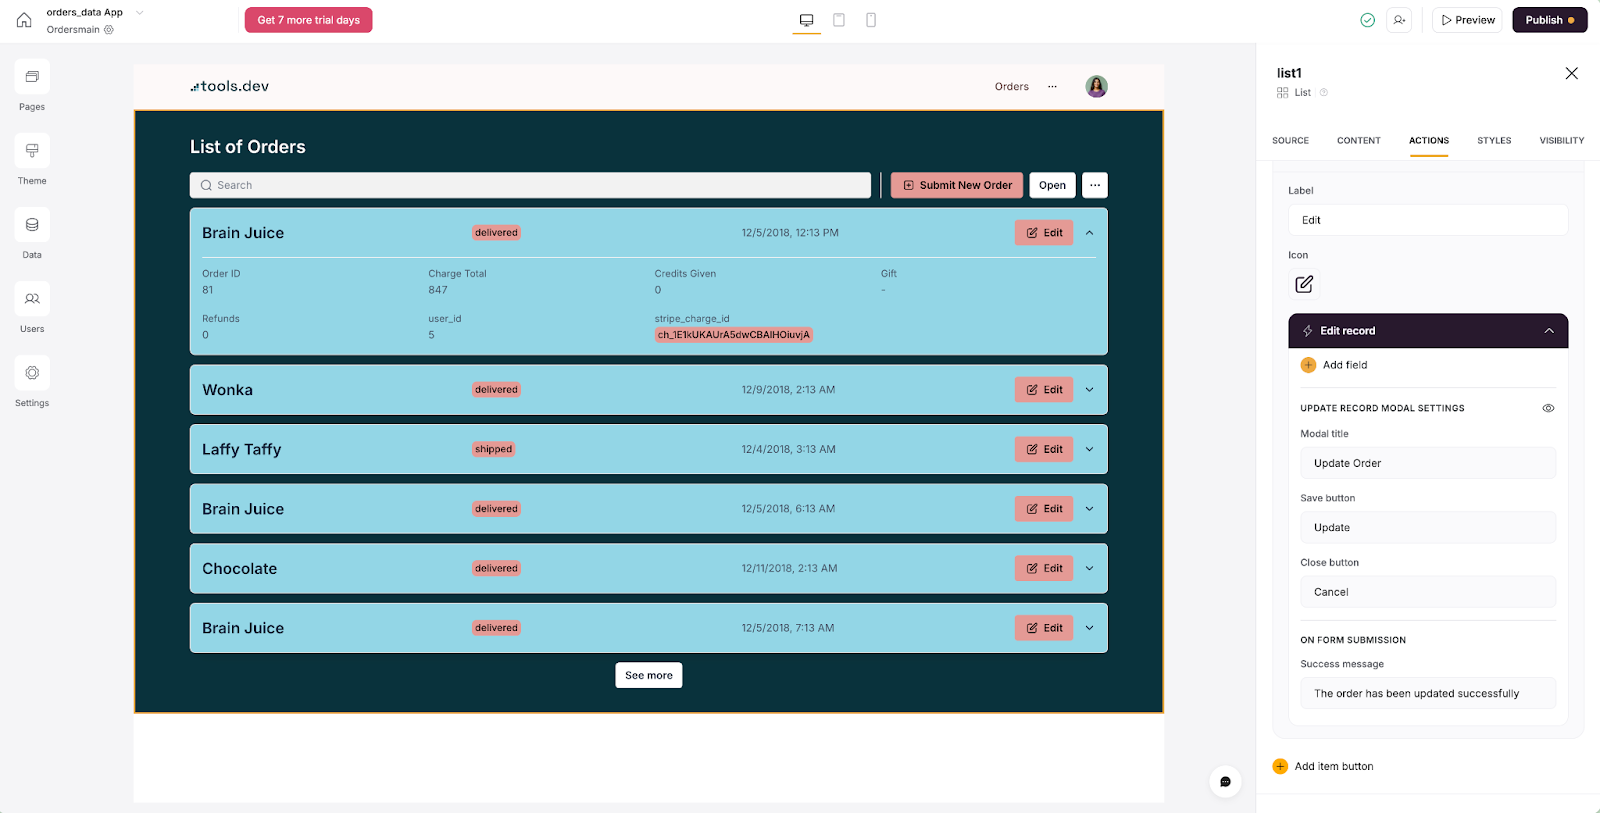The height and width of the screenshot is (813, 1600).
Task: Switch to tablet view icon
Action: pos(839,20)
